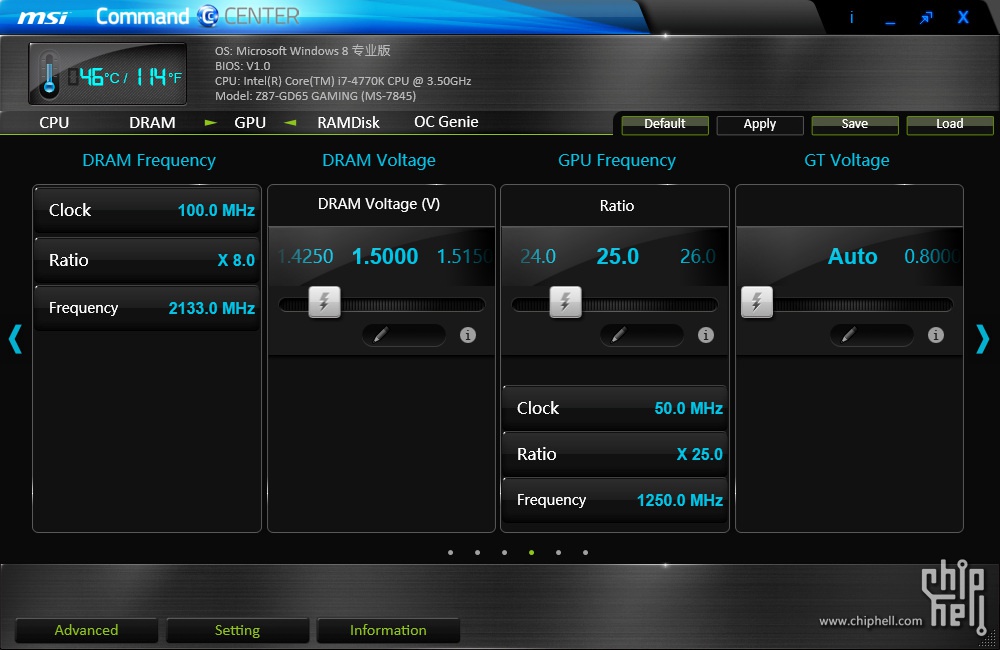
Task: Select the 1.5150 DRAM voltage value
Action: click(464, 256)
